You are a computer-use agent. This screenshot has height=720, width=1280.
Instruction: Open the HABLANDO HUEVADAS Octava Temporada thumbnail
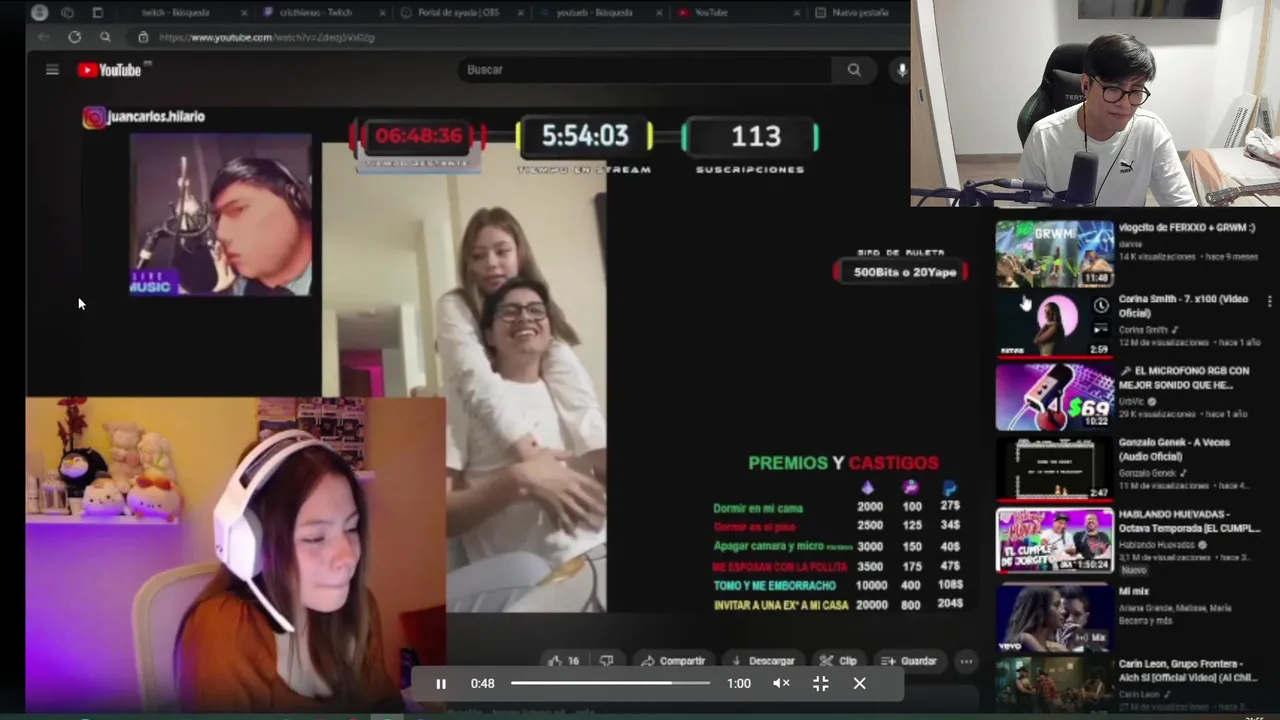tap(1054, 541)
